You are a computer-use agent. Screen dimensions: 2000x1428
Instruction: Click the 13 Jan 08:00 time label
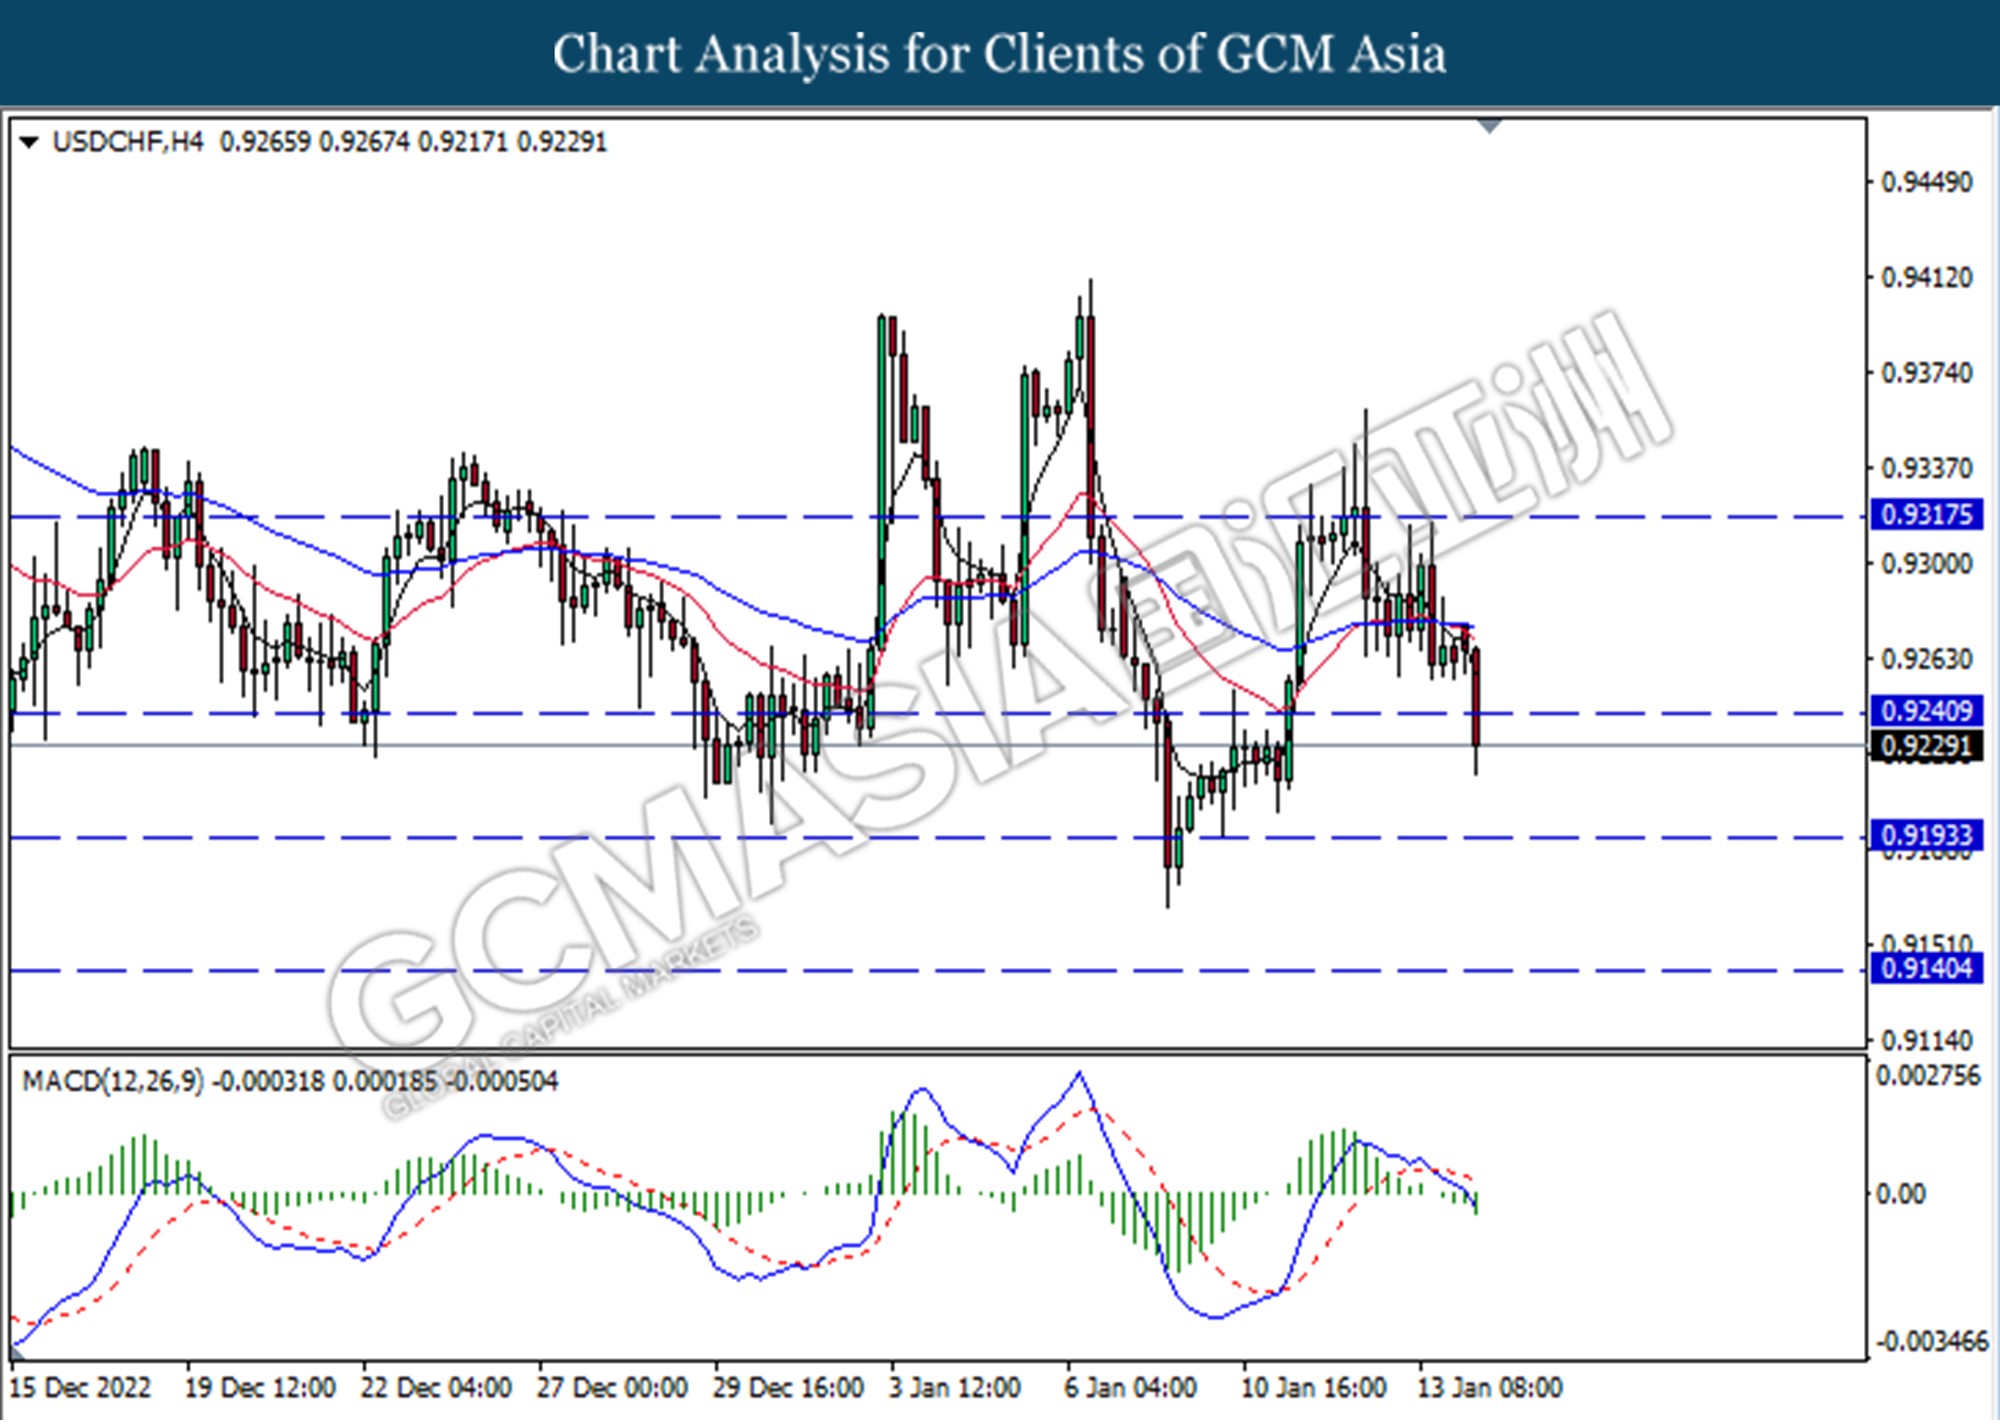(1489, 1389)
